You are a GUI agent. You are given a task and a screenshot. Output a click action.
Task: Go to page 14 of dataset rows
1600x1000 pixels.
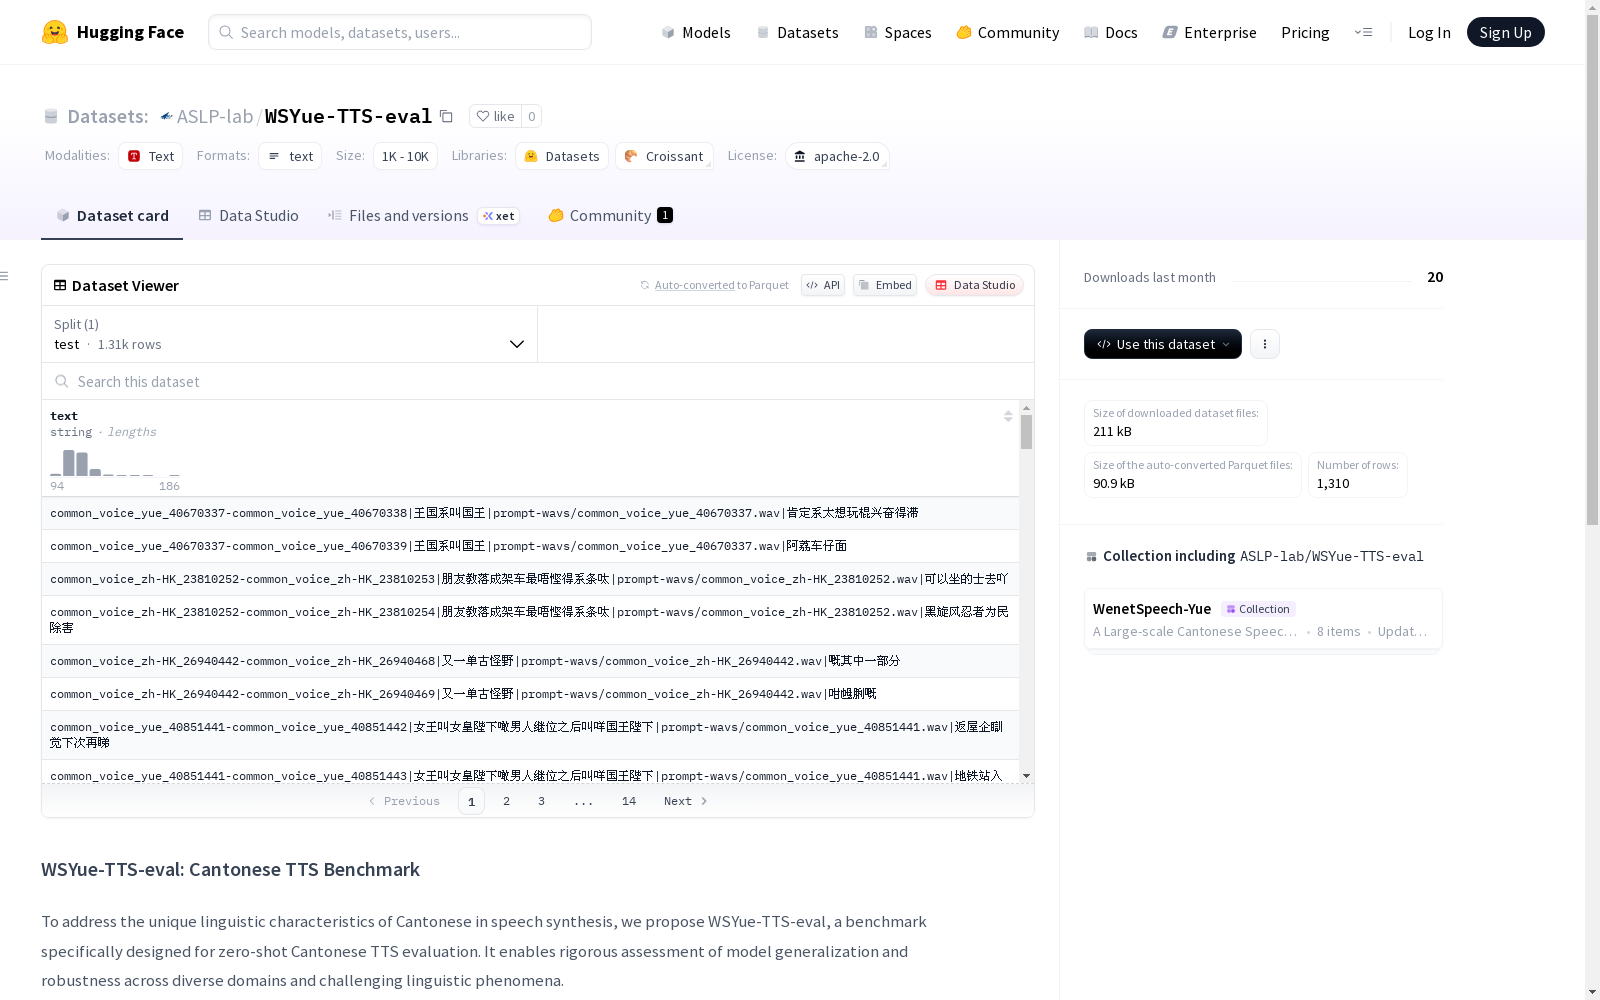[x=629, y=801]
